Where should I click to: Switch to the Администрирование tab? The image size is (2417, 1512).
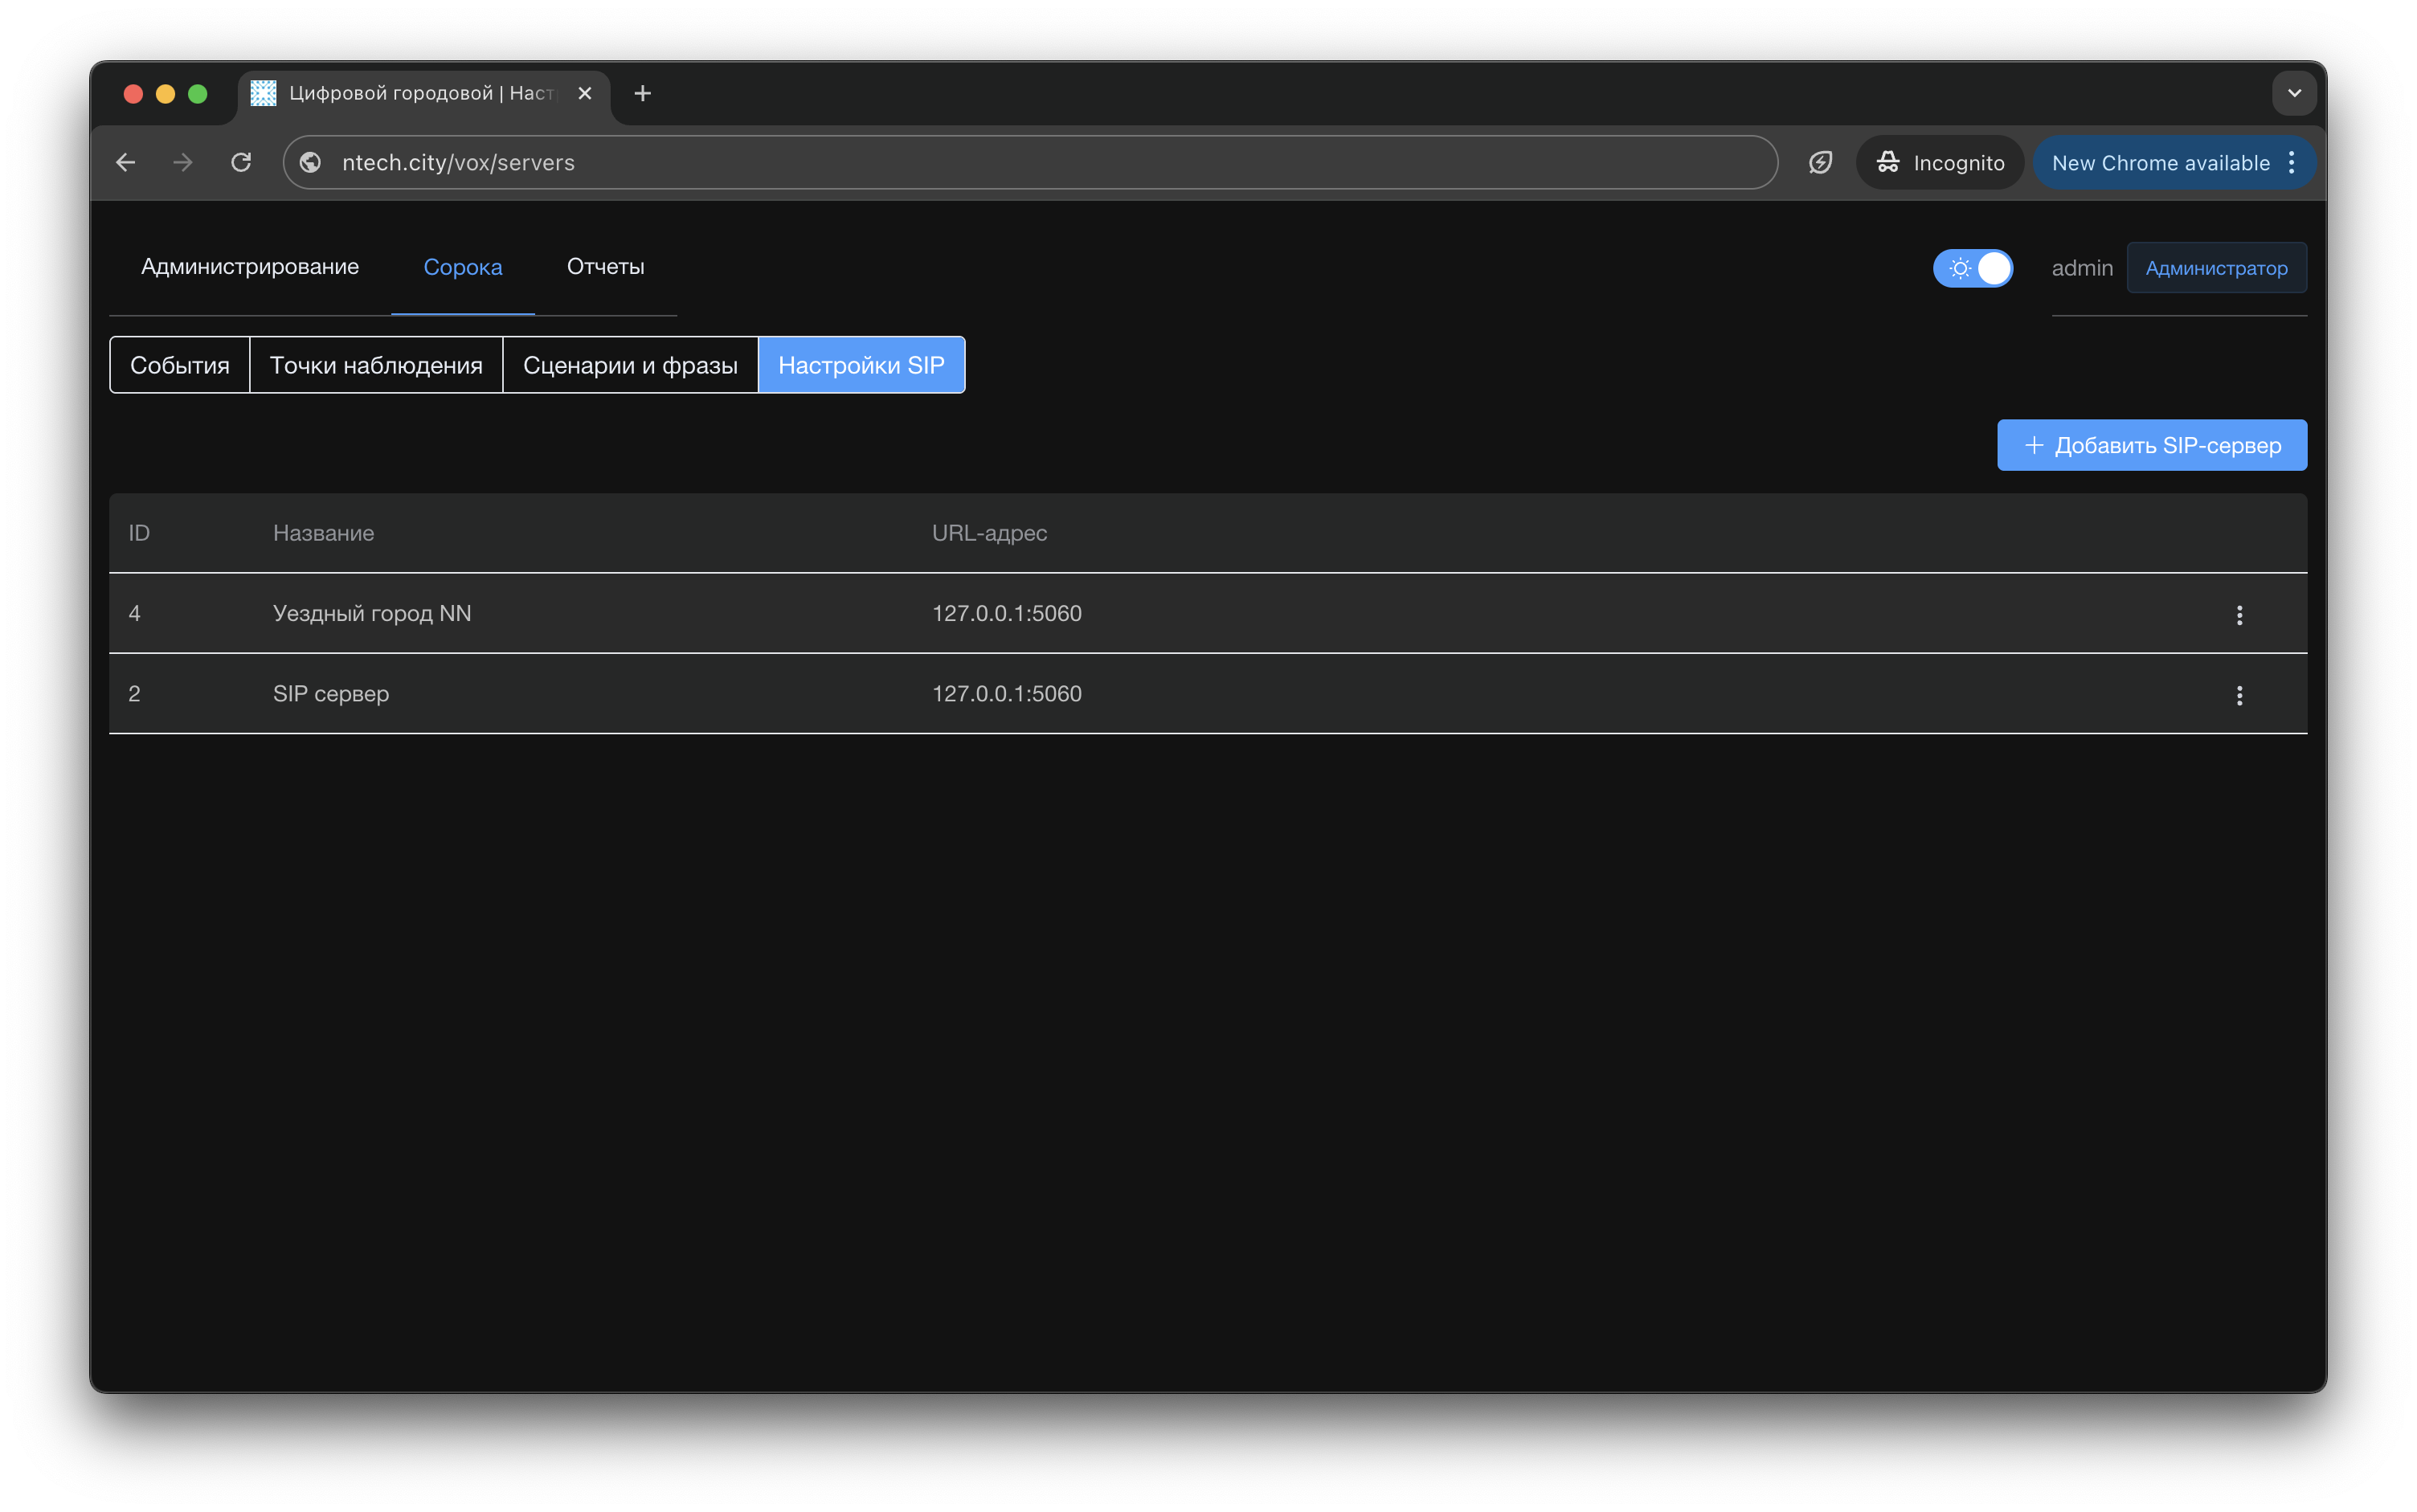point(250,267)
